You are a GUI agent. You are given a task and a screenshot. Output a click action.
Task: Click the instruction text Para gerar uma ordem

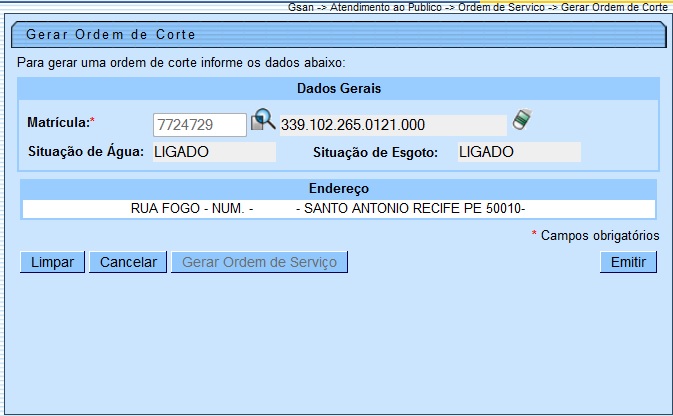(x=181, y=63)
